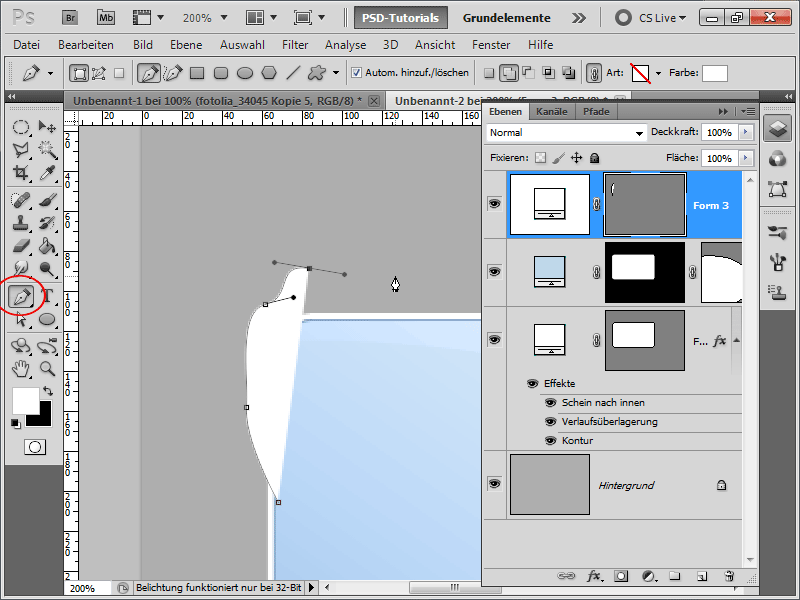800x600 pixels.
Task: Select the Elliptical Marquee tool
Action: click(20, 127)
